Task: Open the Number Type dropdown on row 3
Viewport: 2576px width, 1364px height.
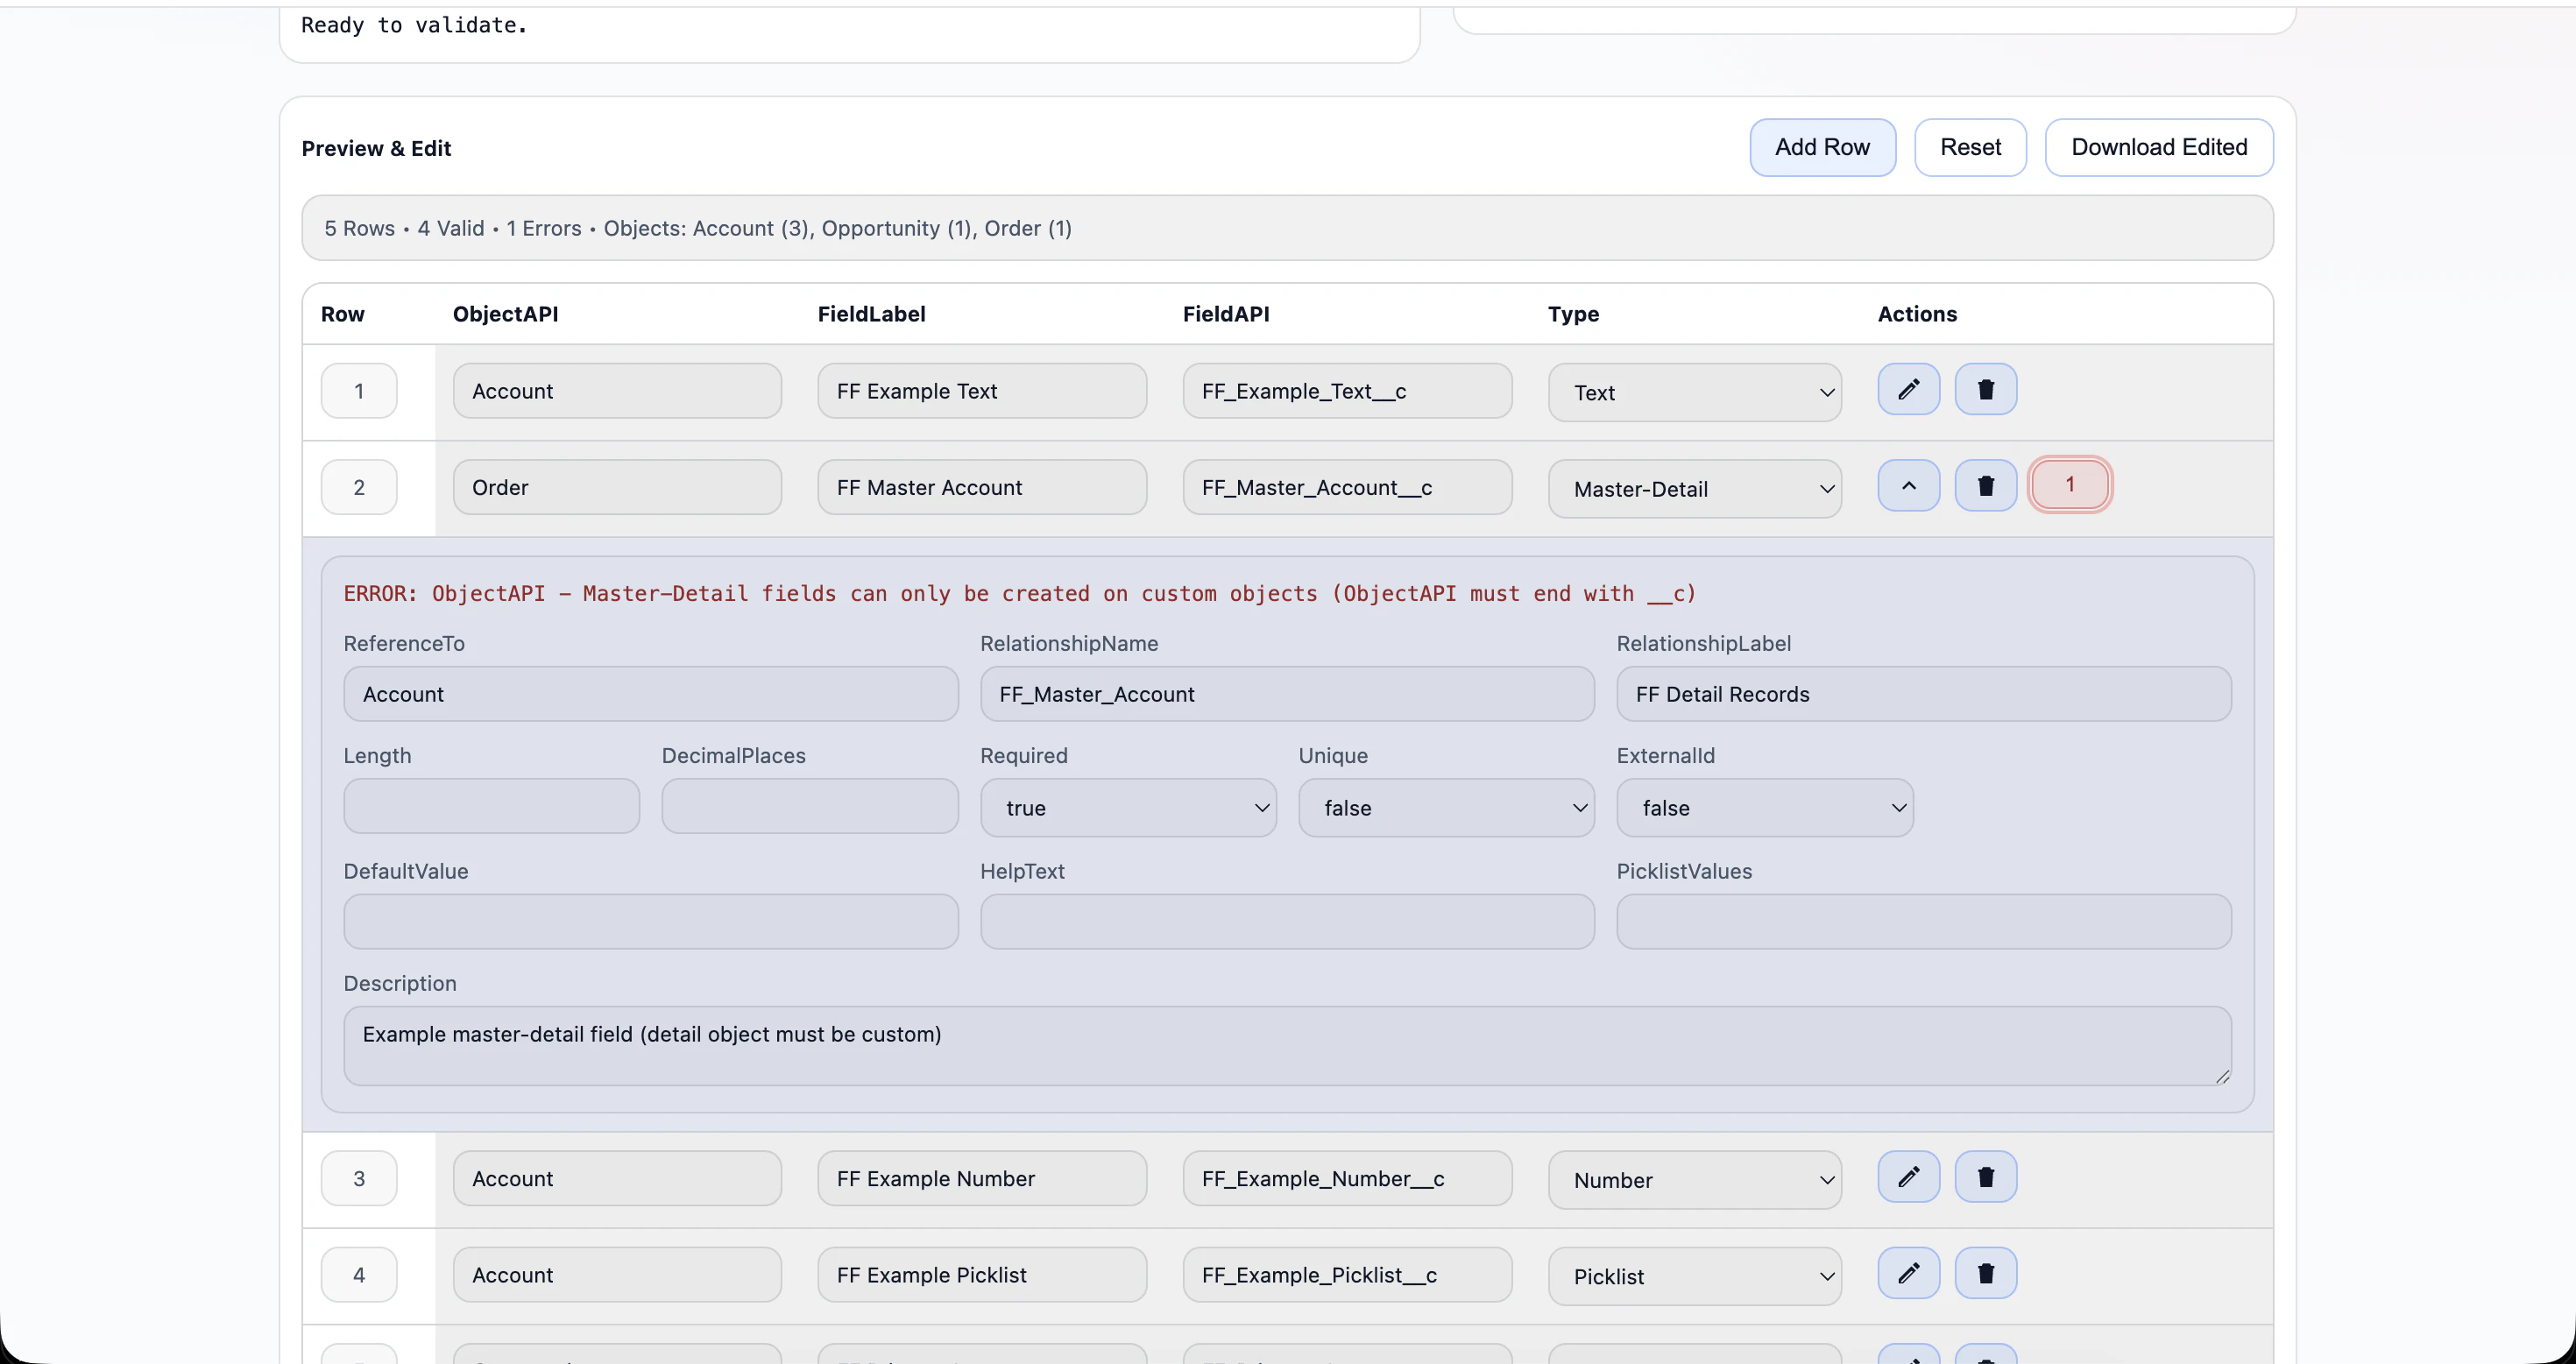Action: point(1694,1180)
